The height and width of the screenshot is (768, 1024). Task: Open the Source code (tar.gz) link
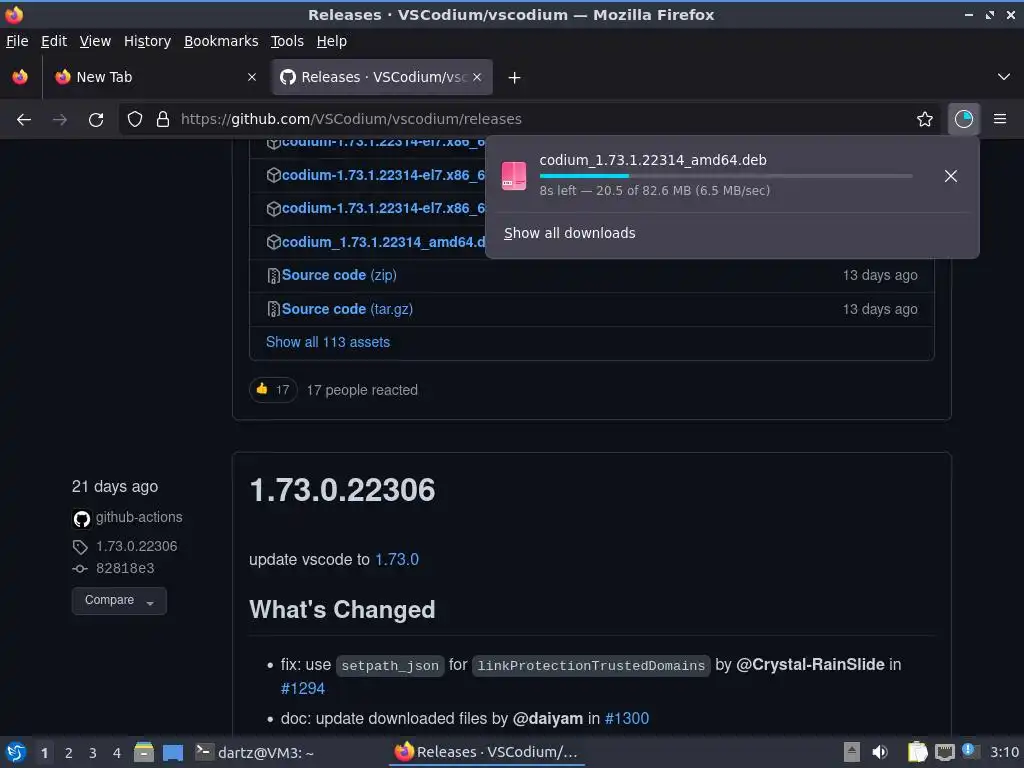tap(347, 309)
